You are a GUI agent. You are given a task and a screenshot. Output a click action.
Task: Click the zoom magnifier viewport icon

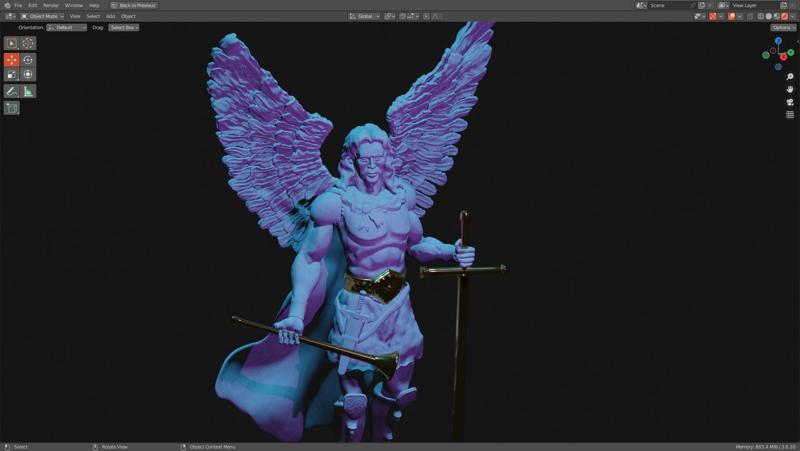tap(790, 77)
